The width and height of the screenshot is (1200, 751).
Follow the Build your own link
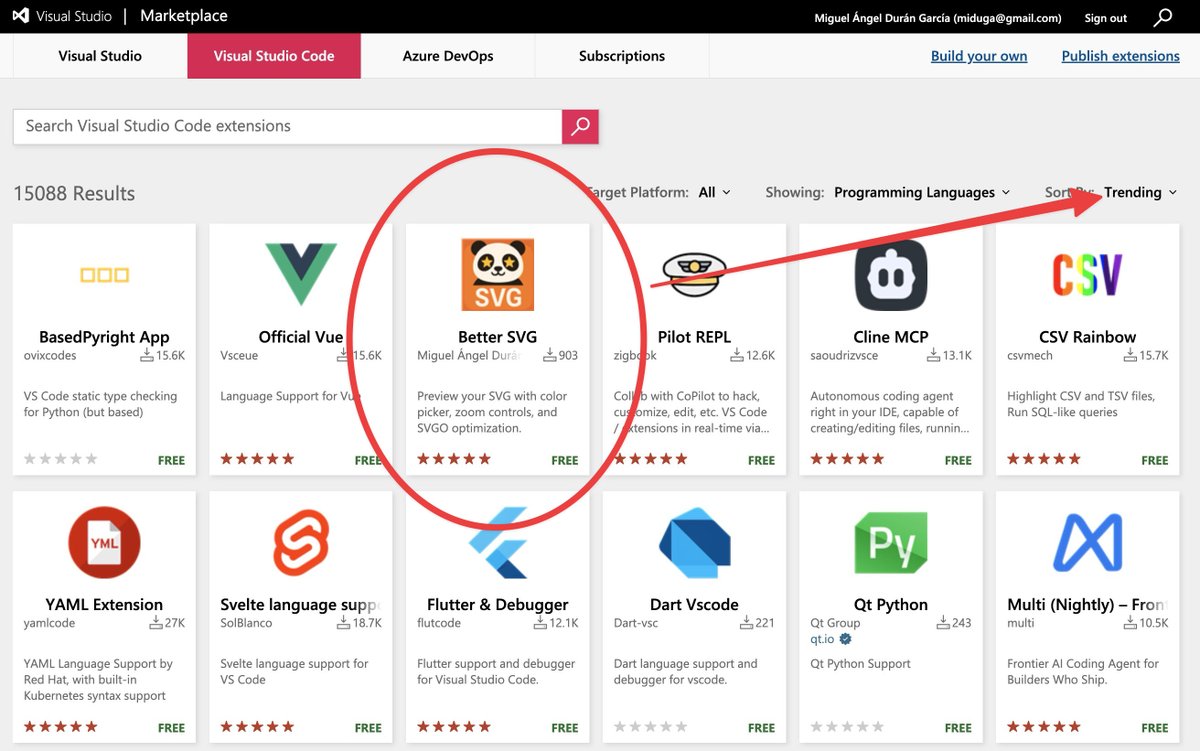[979, 56]
